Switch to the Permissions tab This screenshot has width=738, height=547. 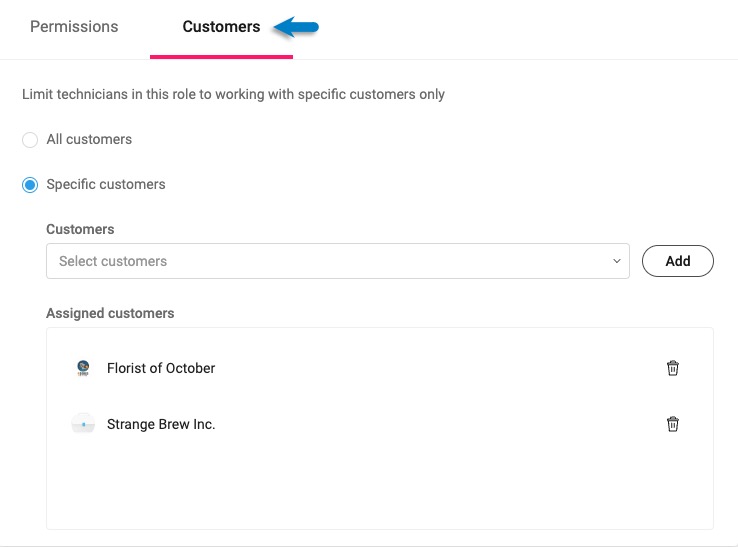pos(74,27)
